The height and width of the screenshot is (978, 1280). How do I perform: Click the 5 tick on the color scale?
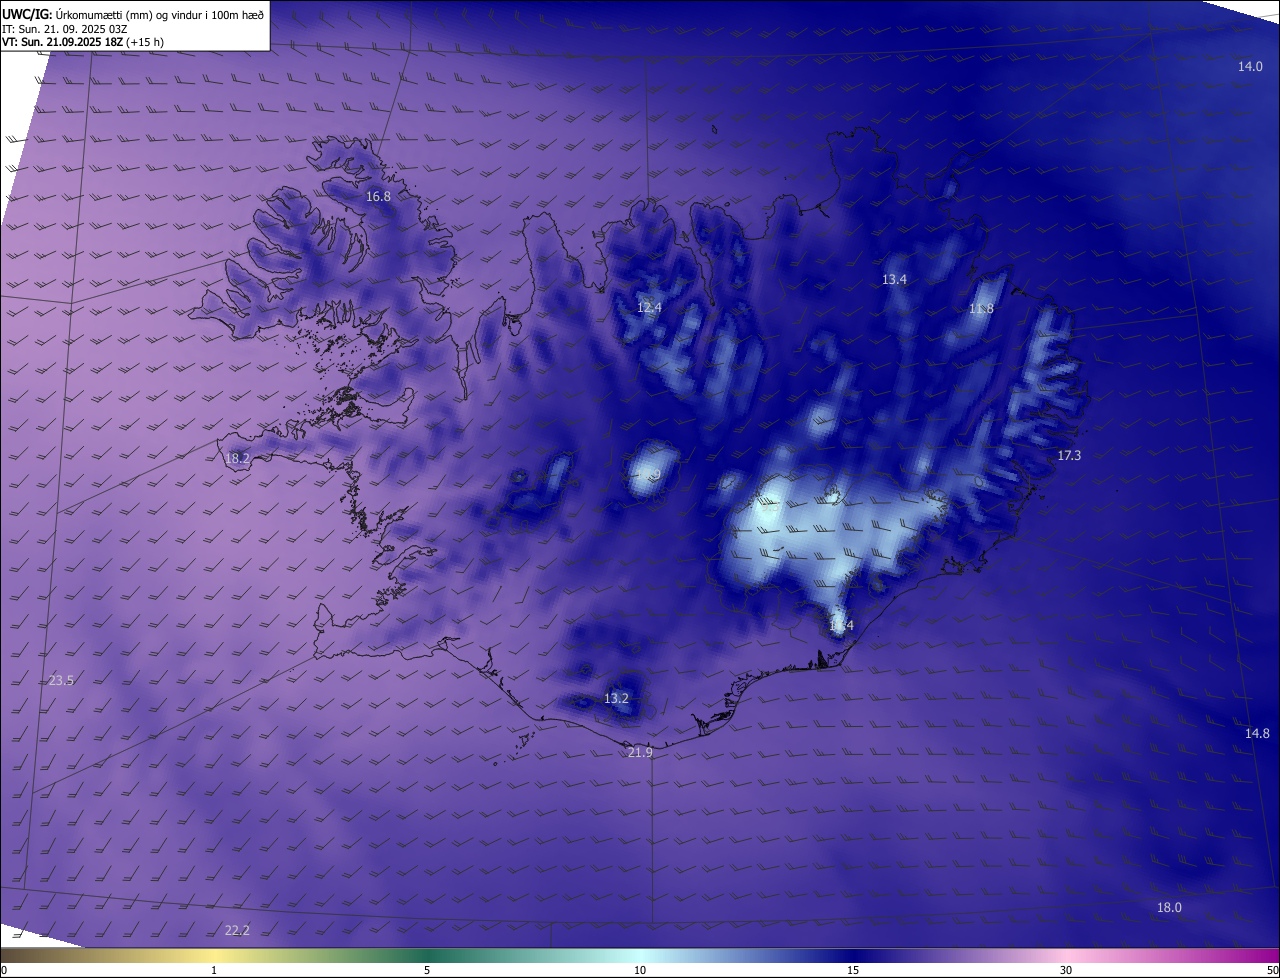(427, 970)
